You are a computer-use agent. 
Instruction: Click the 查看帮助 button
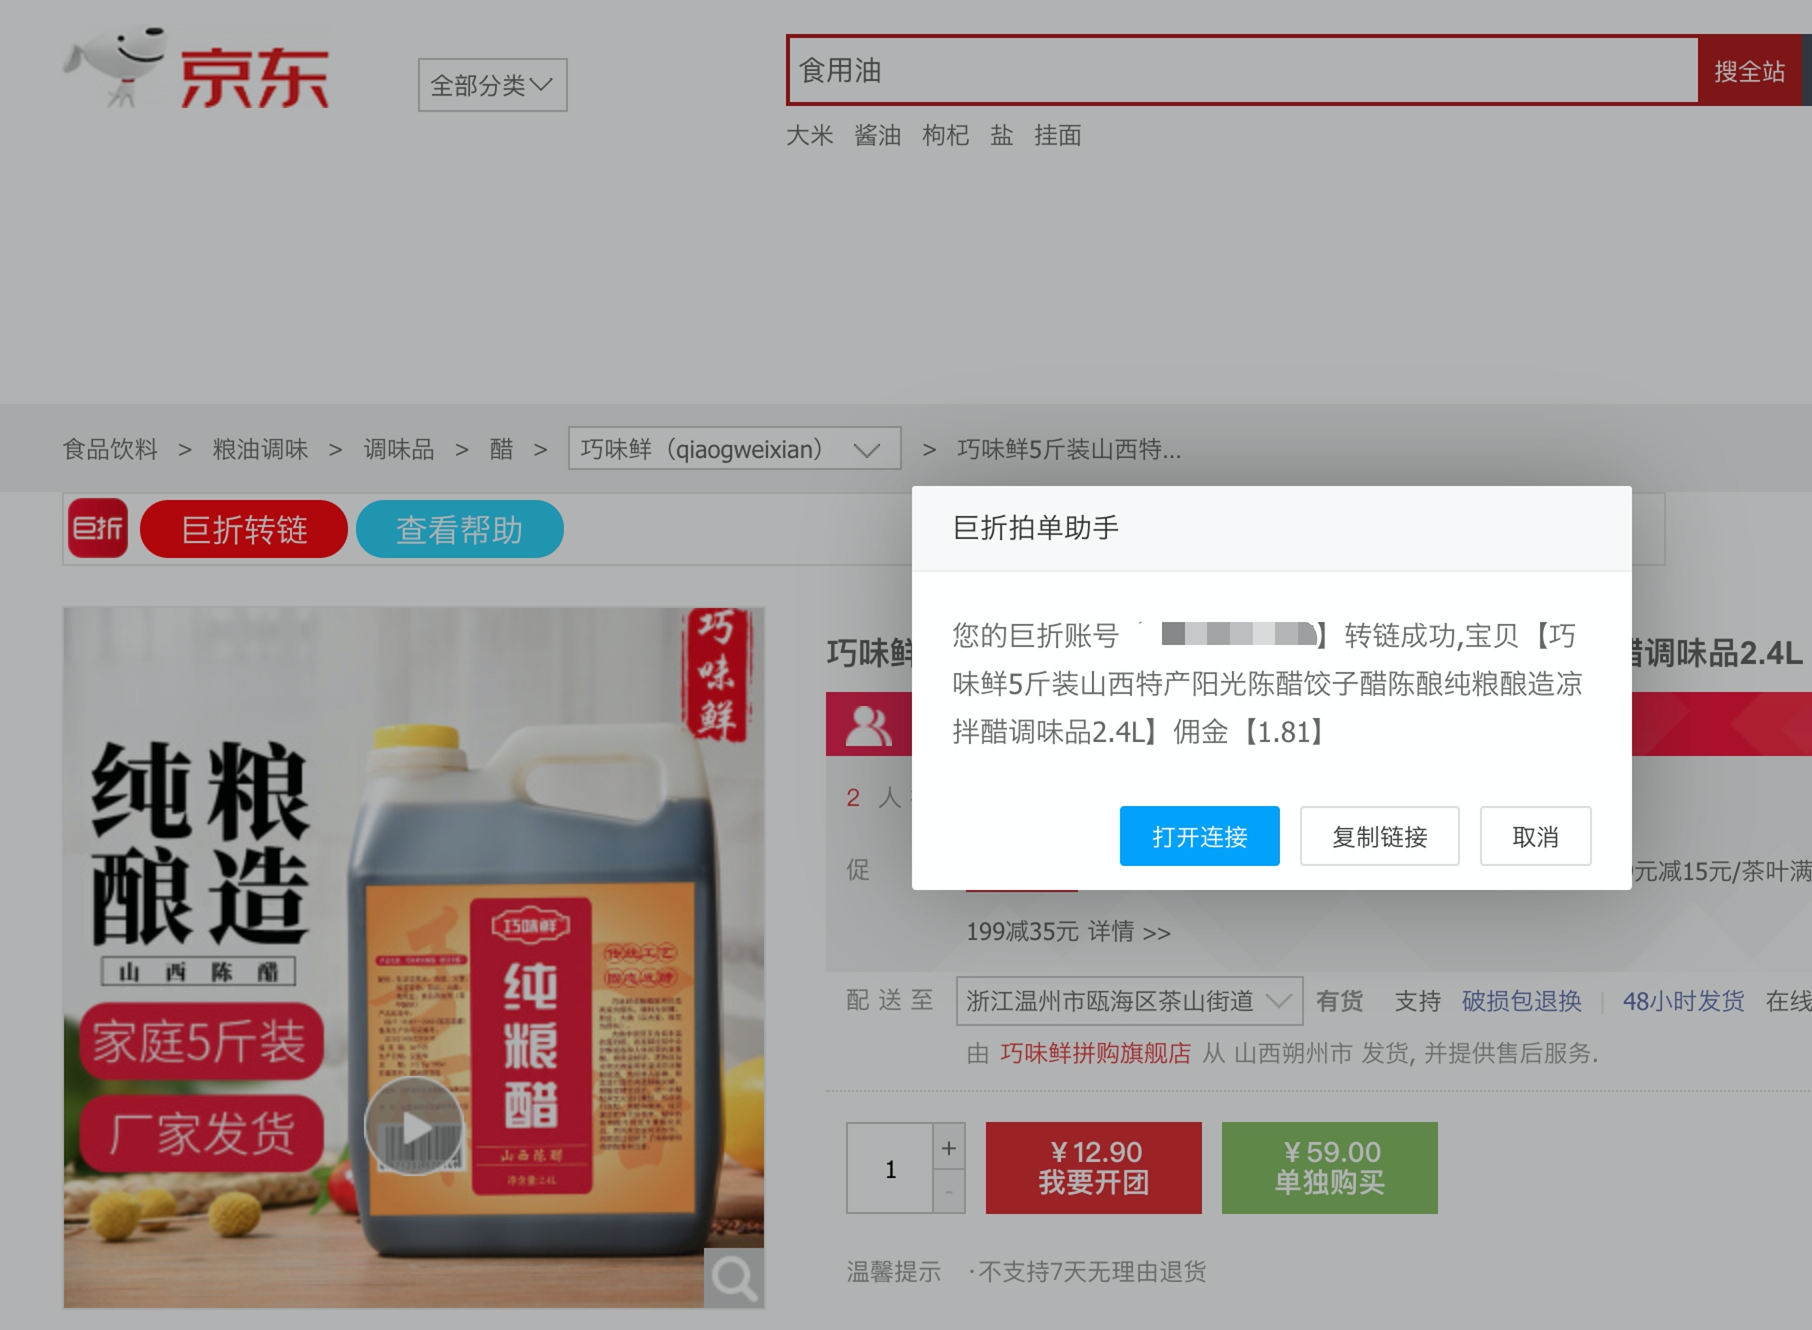coord(460,529)
